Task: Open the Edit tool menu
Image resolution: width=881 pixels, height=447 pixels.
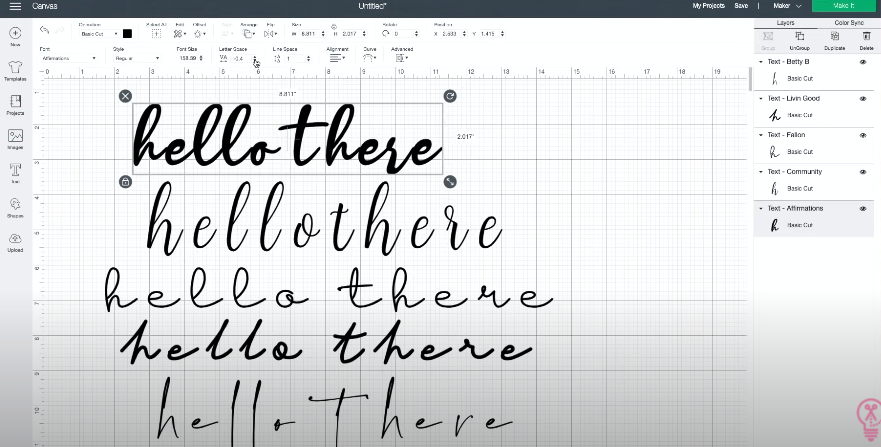Action: [179, 34]
